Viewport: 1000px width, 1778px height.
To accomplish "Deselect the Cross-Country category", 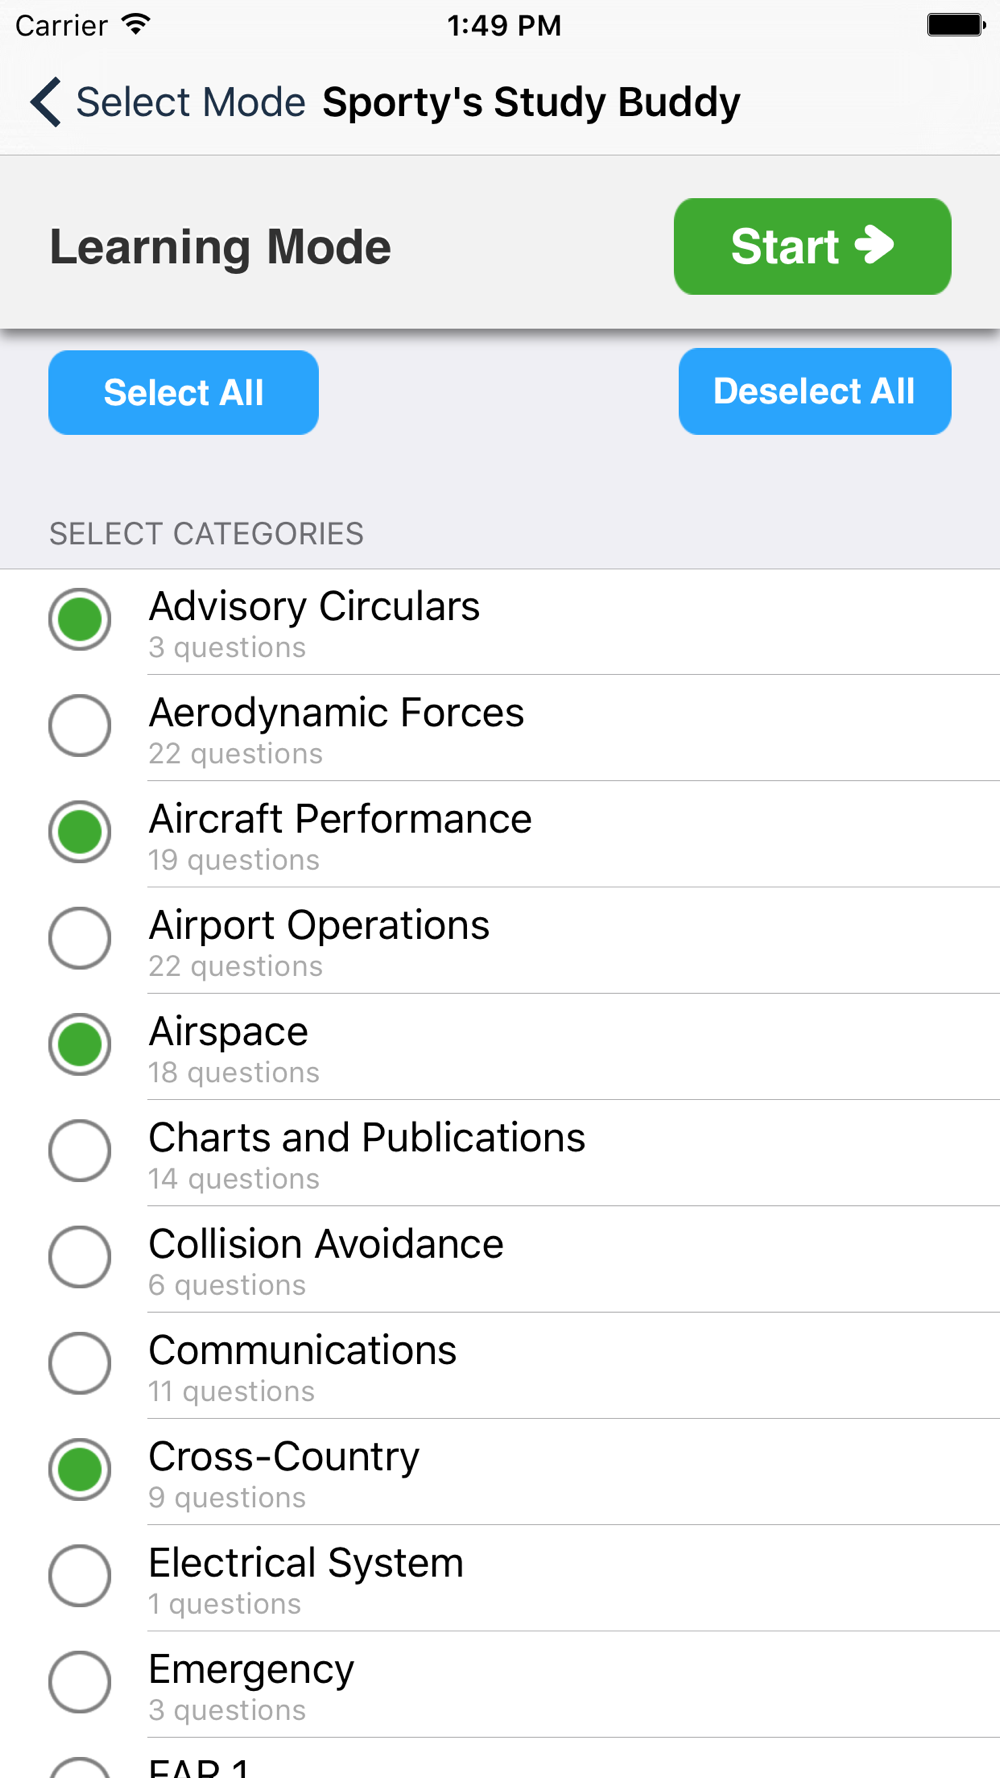I will click(80, 1470).
